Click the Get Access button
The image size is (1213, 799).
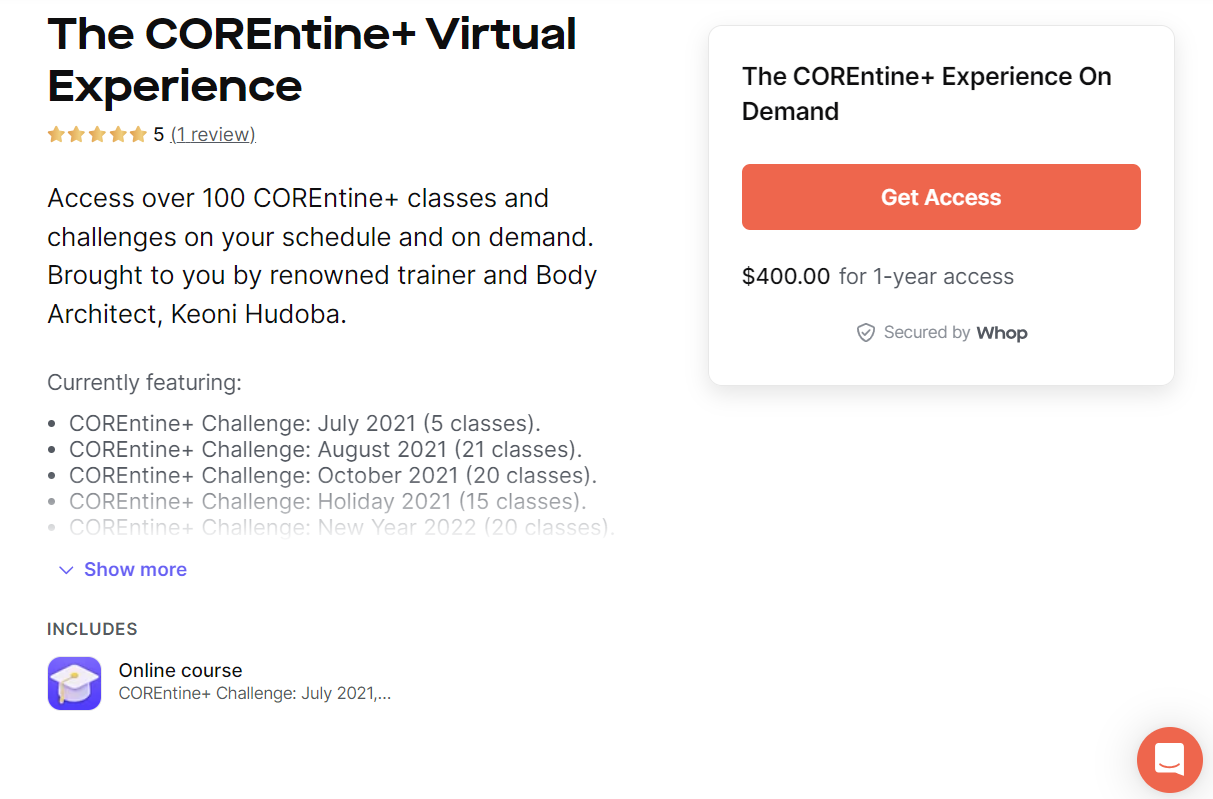[x=940, y=197]
